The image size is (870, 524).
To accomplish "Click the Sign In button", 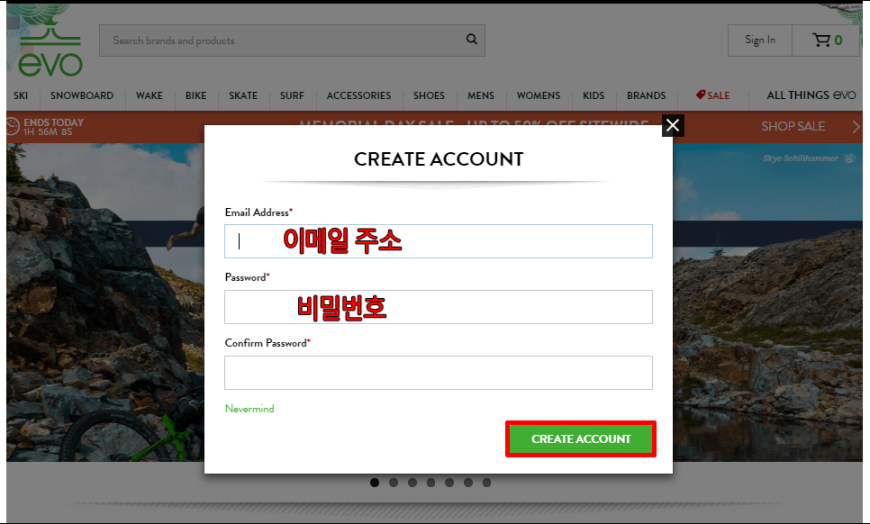I will click(x=760, y=40).
